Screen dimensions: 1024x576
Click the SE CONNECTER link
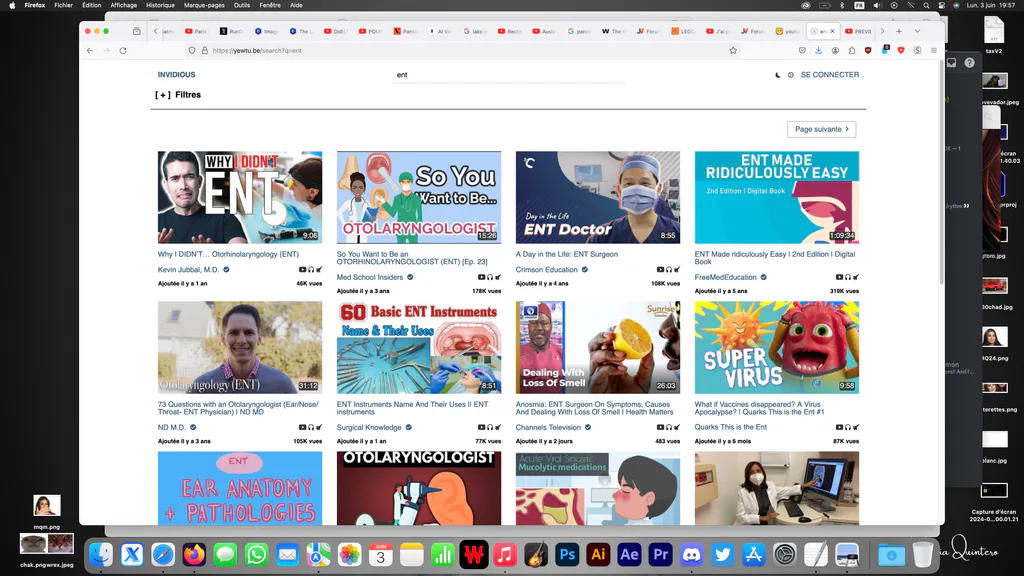coord(830,75)
